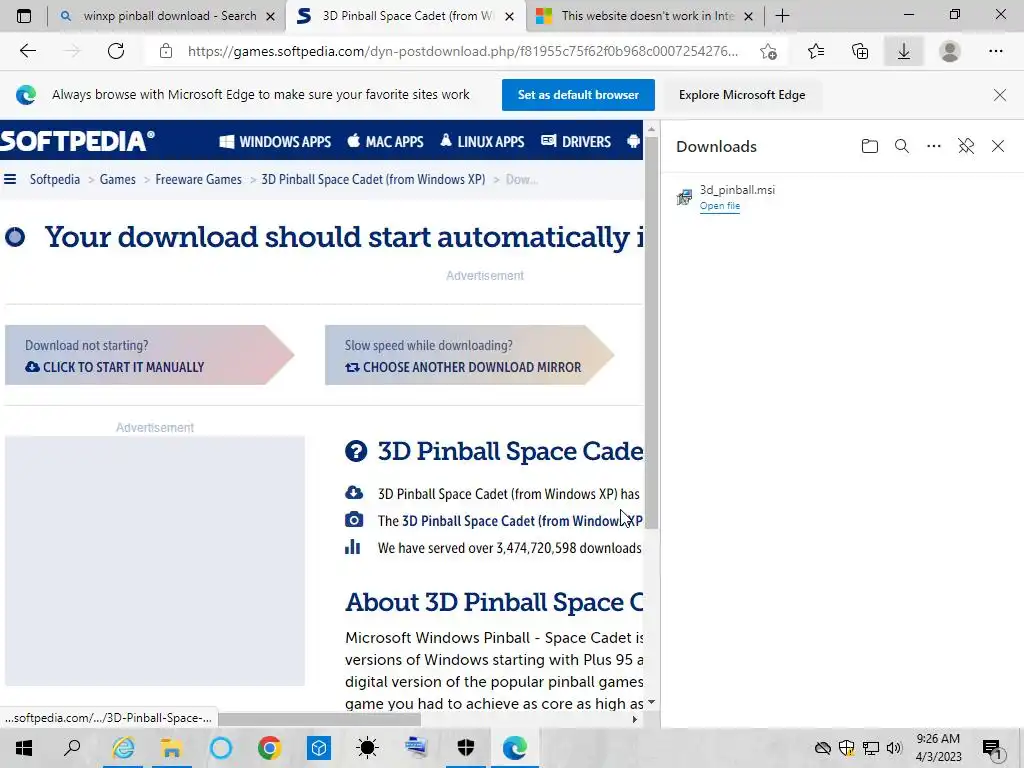The width and height of the screenshot is (1024, 768).
Task: Click the horizontal scrollbar thumb
Action: click(x=320, y=719)
